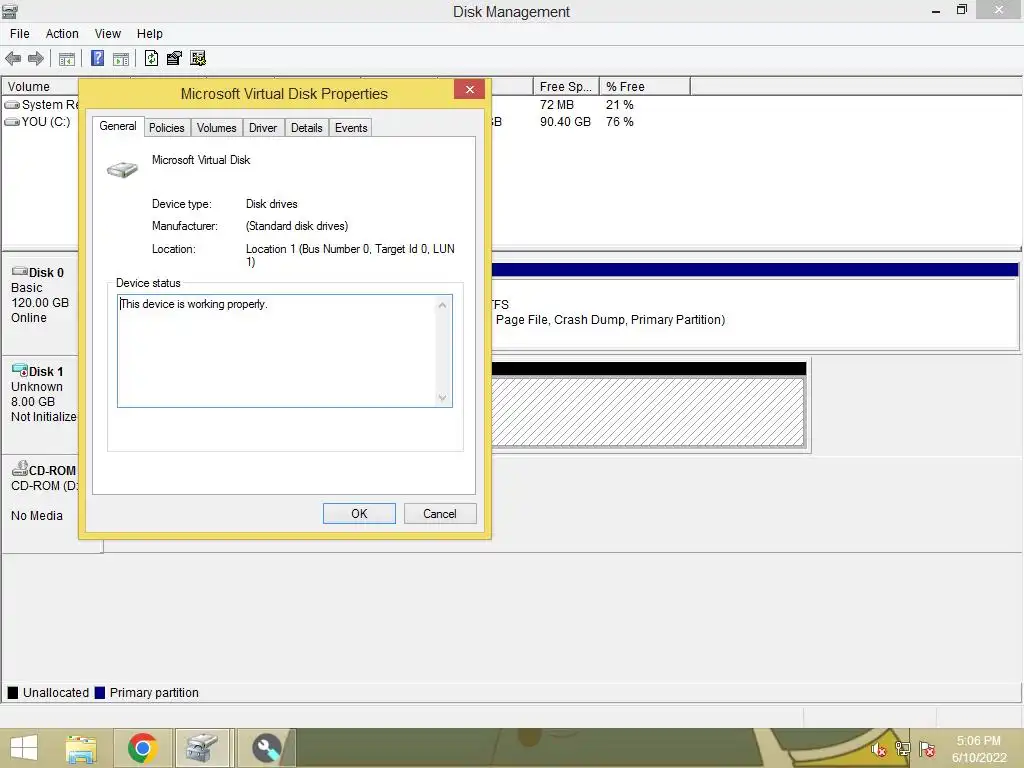Click the System Reserved volume icon

click(x=12, y=104)
